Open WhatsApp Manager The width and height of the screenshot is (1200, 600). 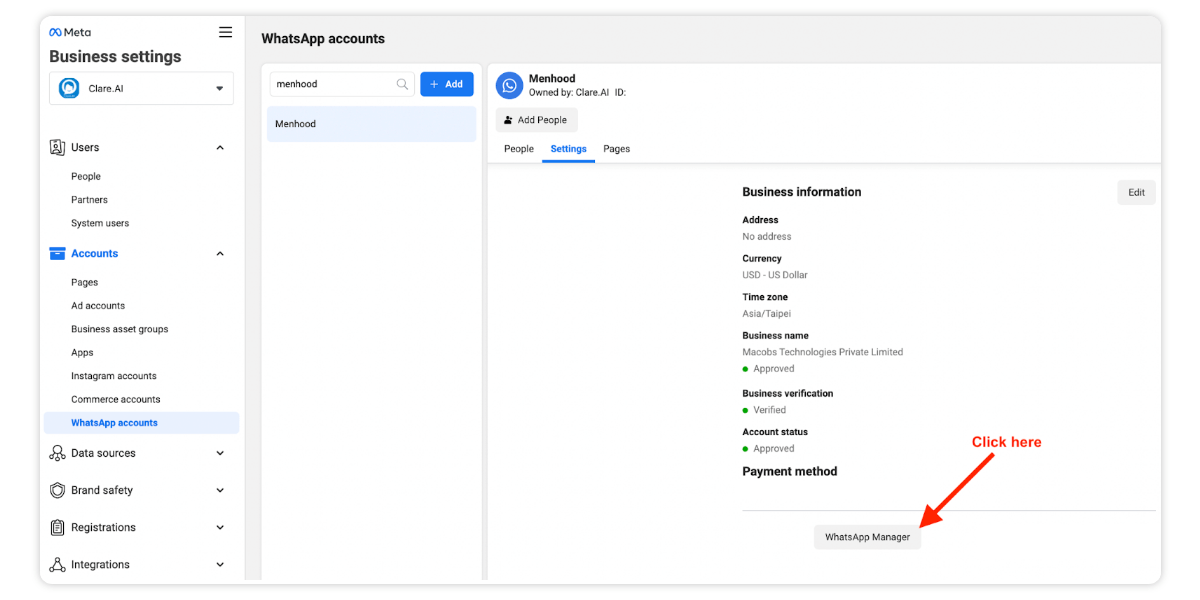tap(867, 537)
